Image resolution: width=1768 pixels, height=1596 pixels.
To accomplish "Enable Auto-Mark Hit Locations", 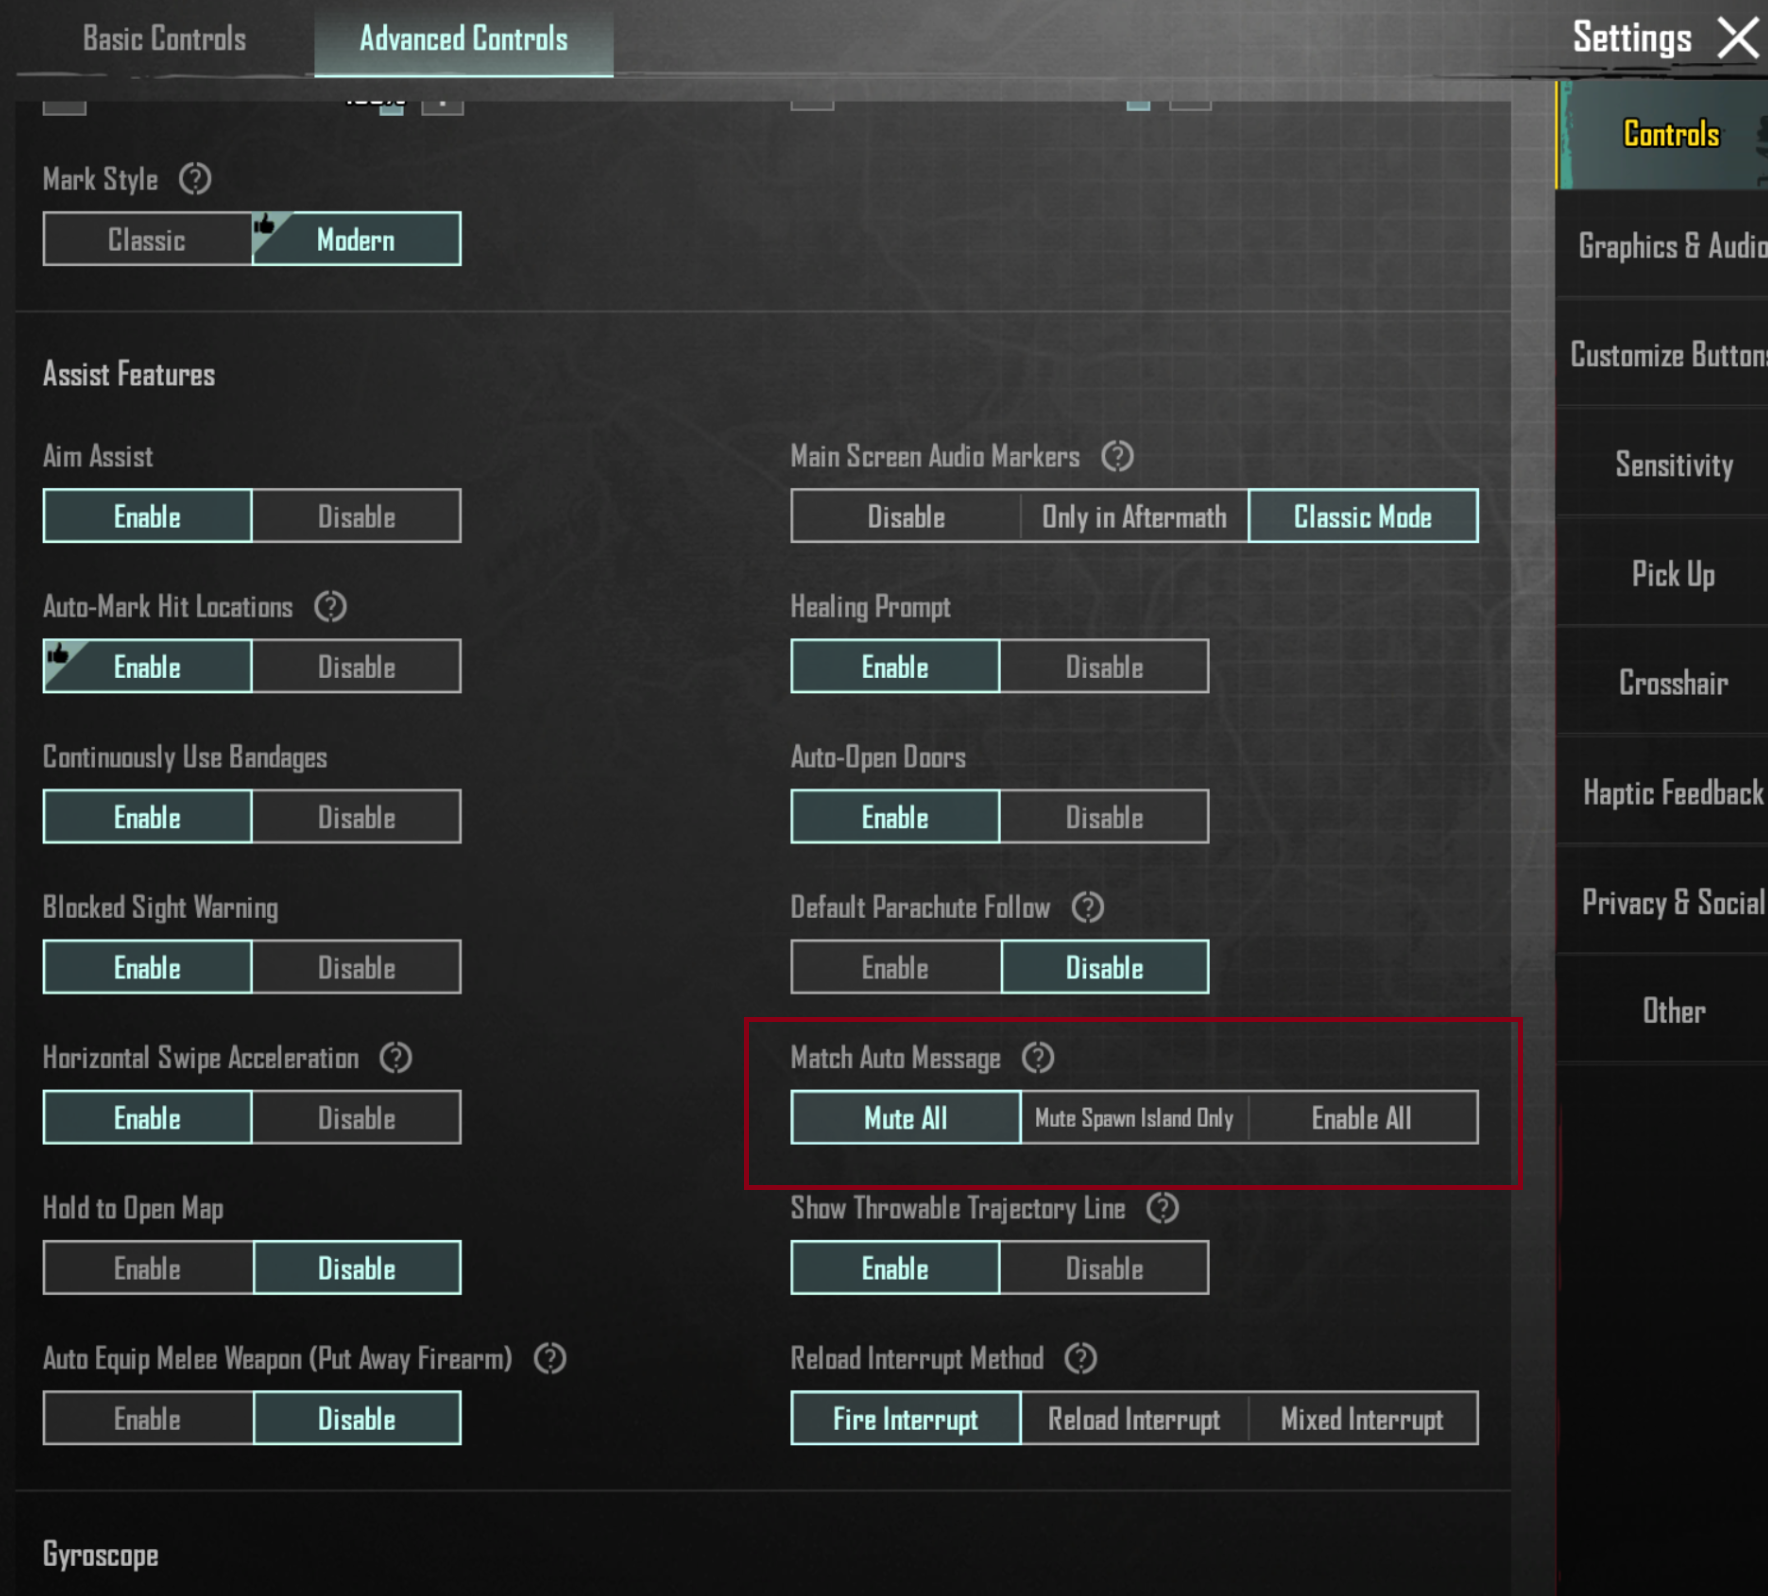I will pyautogui.click(x=147, y=666).
